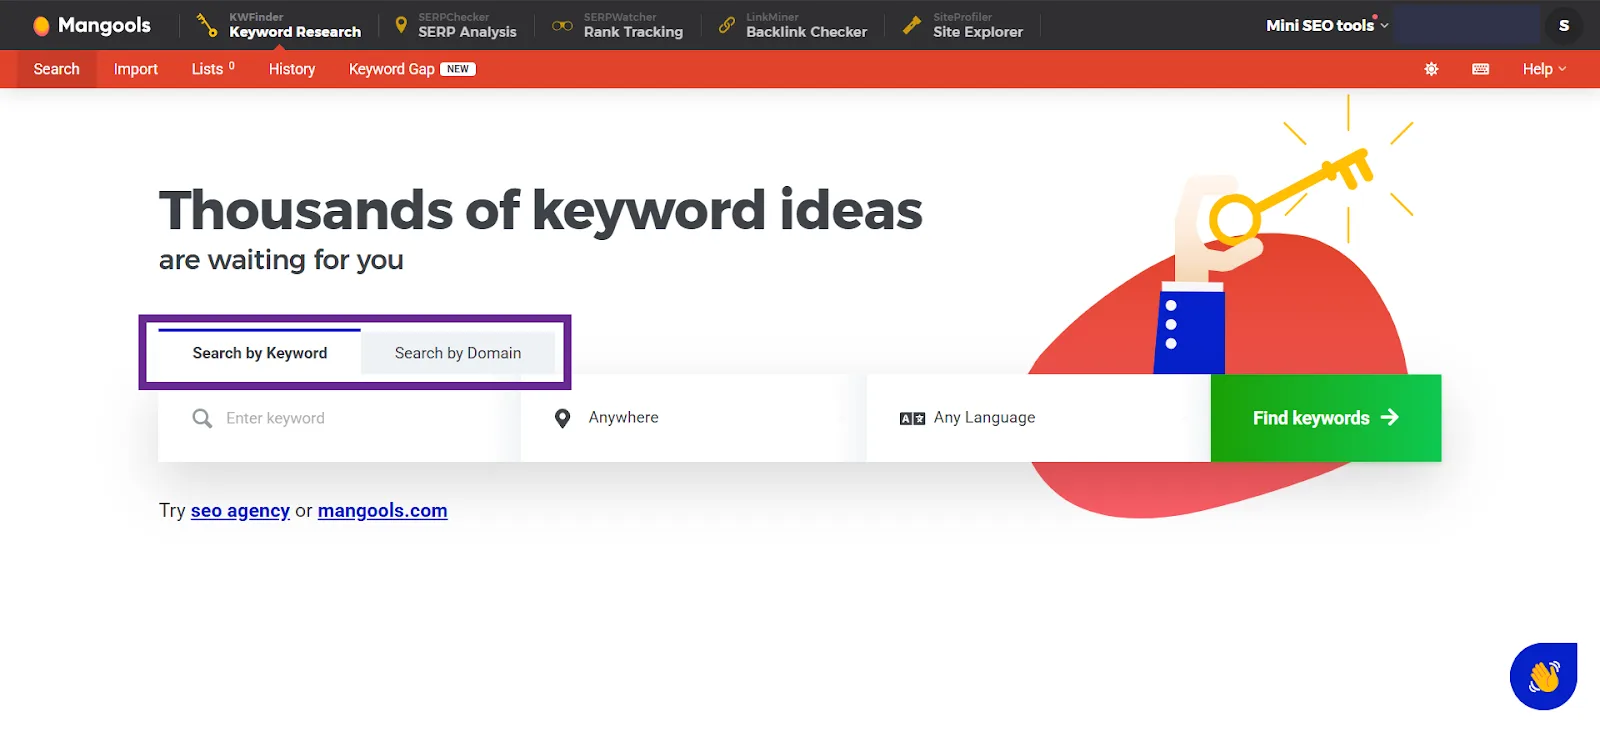Open keyboard shortcuts icon
The width and height of the screenshot is (1600, 732).
pos(1481,69)
